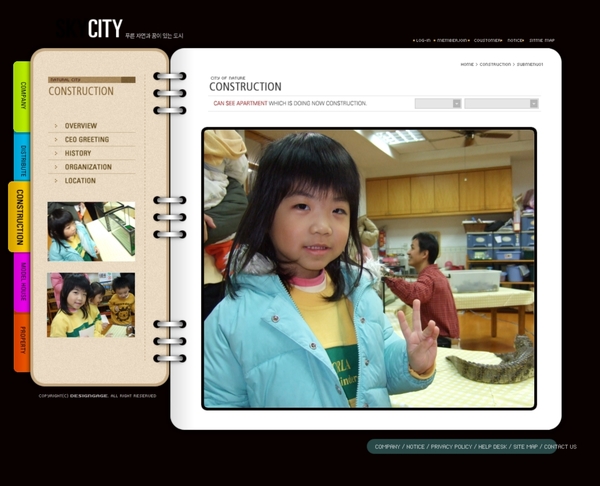Click the arrow bullet beside History
This screenshot has height=486, width=600.
coord(56,153)
